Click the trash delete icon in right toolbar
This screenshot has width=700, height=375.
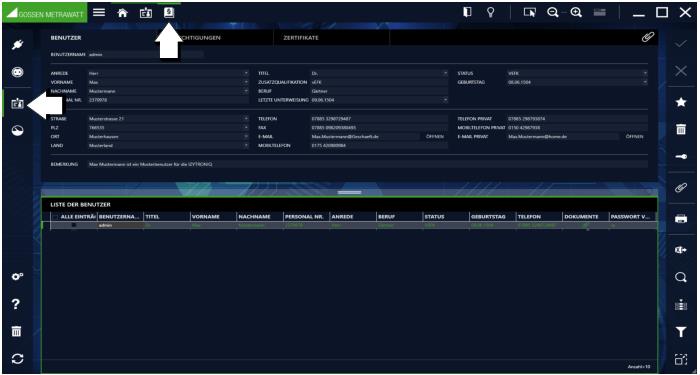(x=680, y=129)
